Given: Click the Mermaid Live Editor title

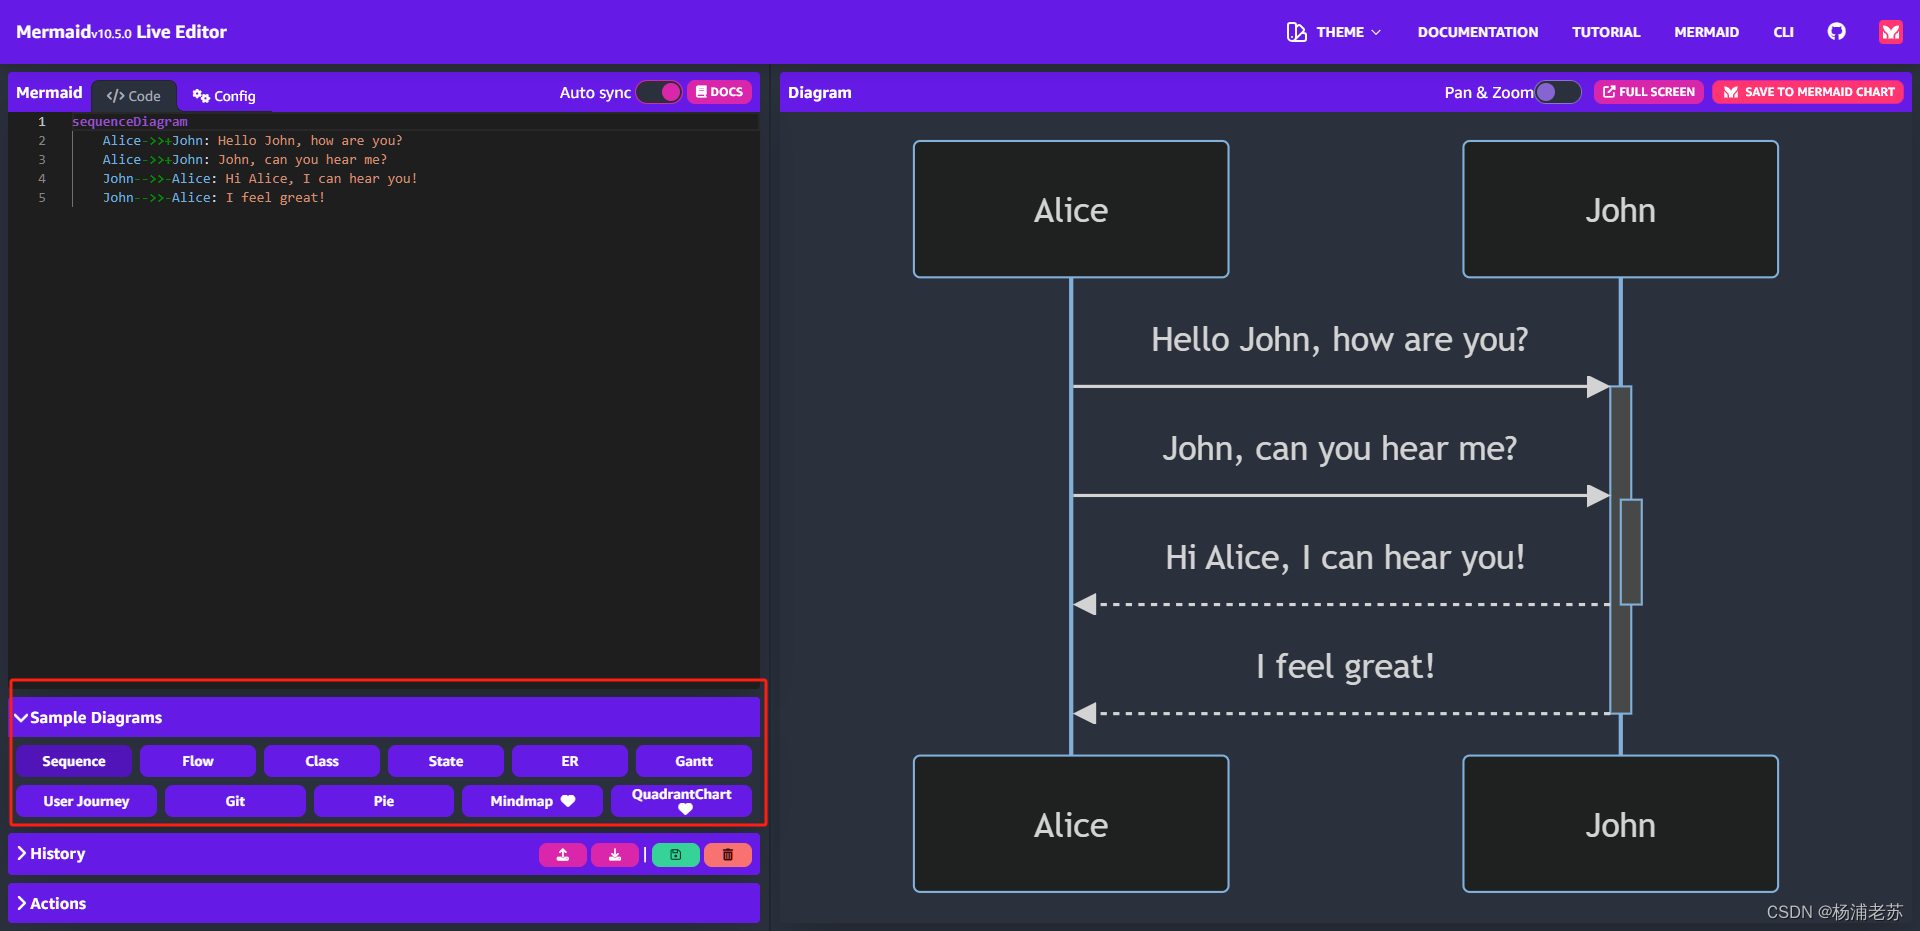Looking at the screenshot, I should click(121, 32).
